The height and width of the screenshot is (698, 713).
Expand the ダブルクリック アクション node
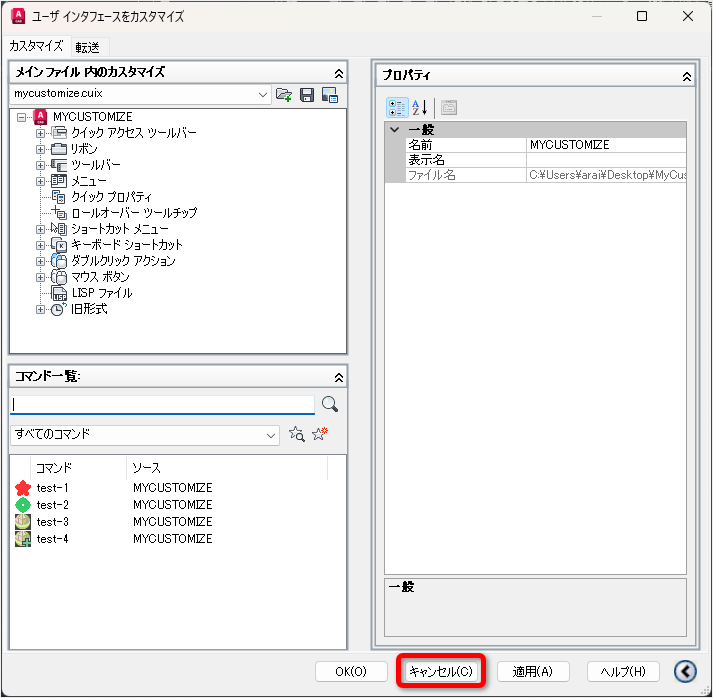(x=40, y=261)
